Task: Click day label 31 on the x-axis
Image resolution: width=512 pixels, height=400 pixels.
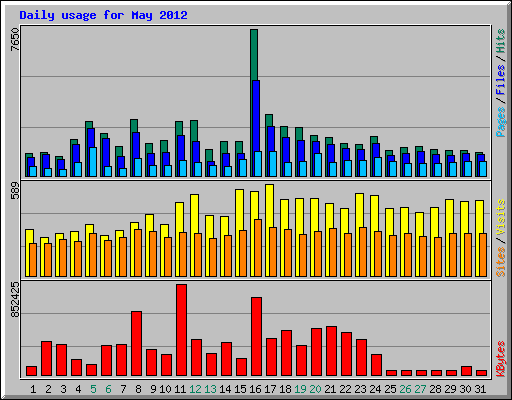Action: point(480,389)
